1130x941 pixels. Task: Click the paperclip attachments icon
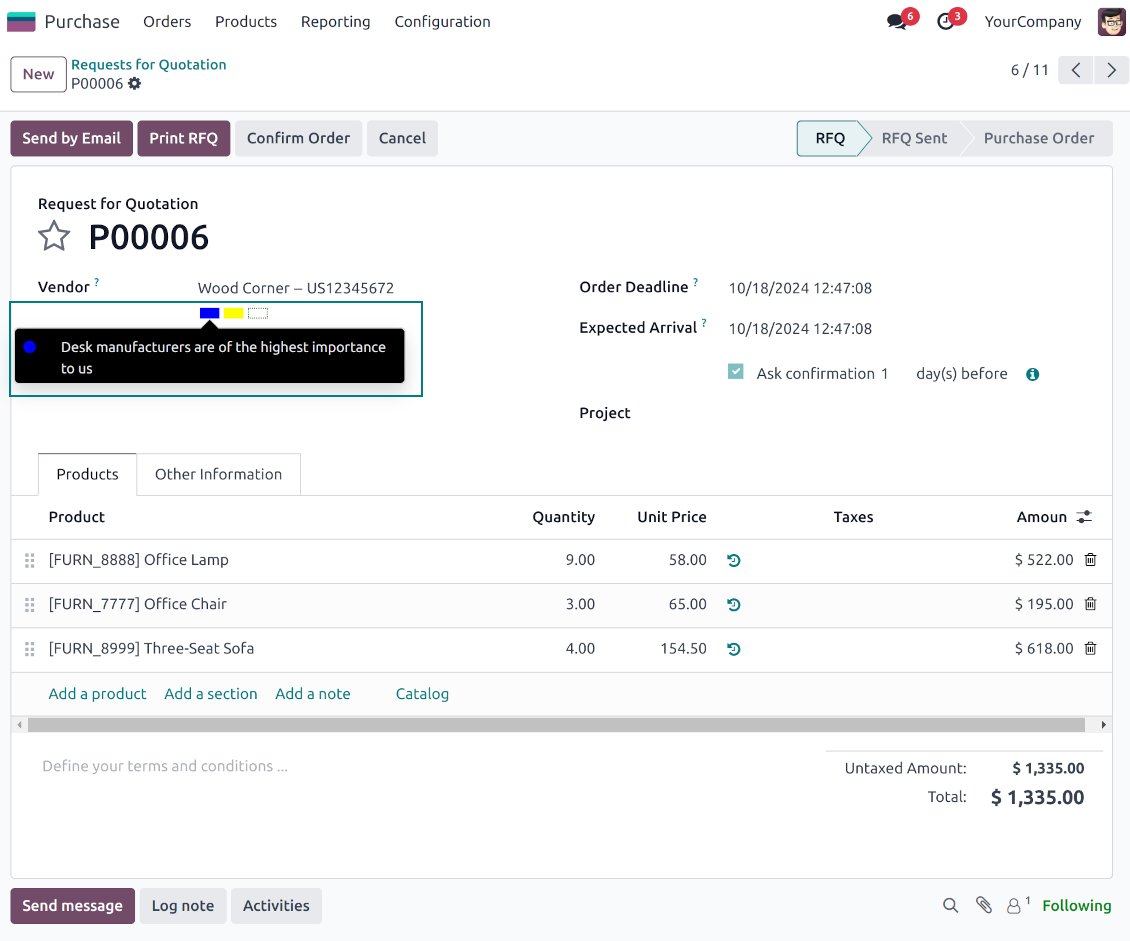[984, 905]
